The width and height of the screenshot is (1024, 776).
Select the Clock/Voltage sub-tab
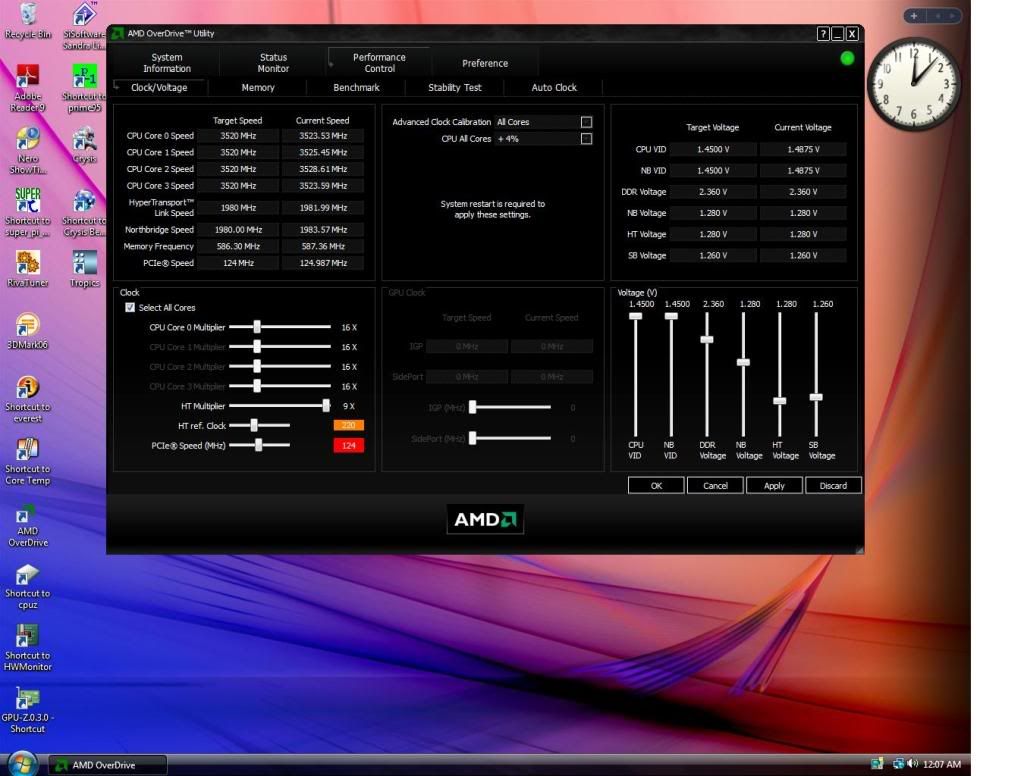pyautogui.click(x=159, y=88)
